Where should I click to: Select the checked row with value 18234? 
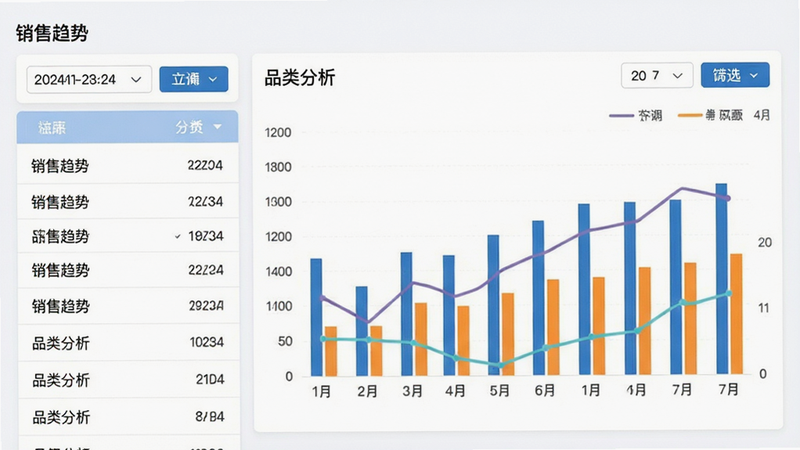(x=128, y=236)
